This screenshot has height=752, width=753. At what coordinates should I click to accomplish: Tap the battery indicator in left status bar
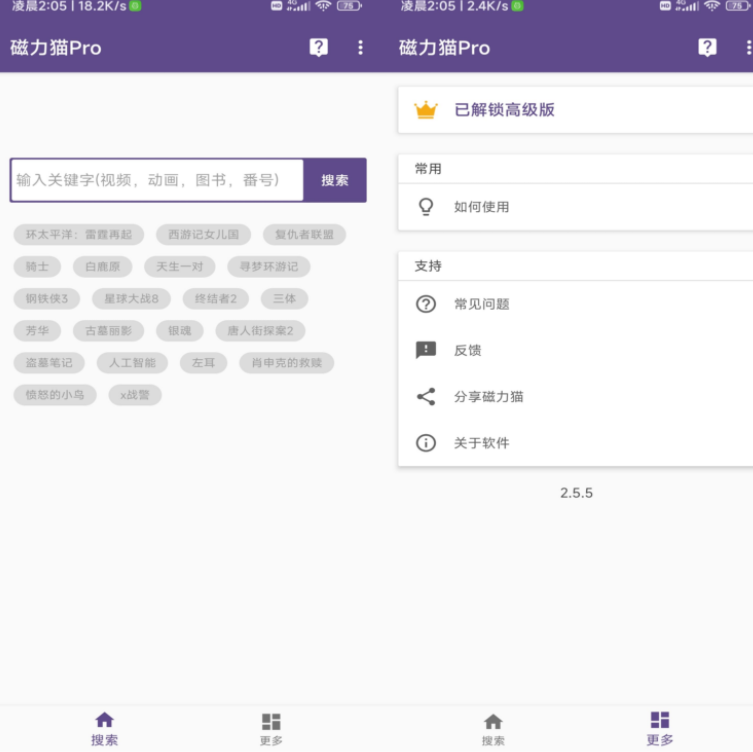[349, 6]
